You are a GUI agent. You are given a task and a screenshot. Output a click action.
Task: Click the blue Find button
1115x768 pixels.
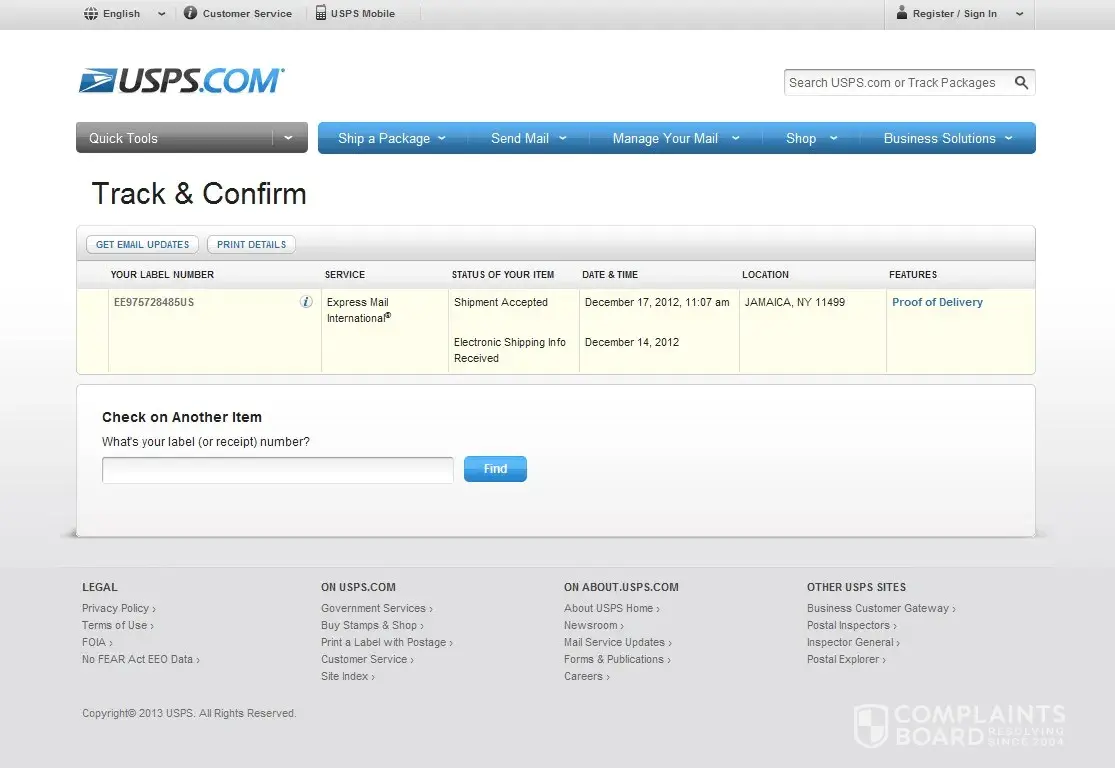(x=495, y=469)
